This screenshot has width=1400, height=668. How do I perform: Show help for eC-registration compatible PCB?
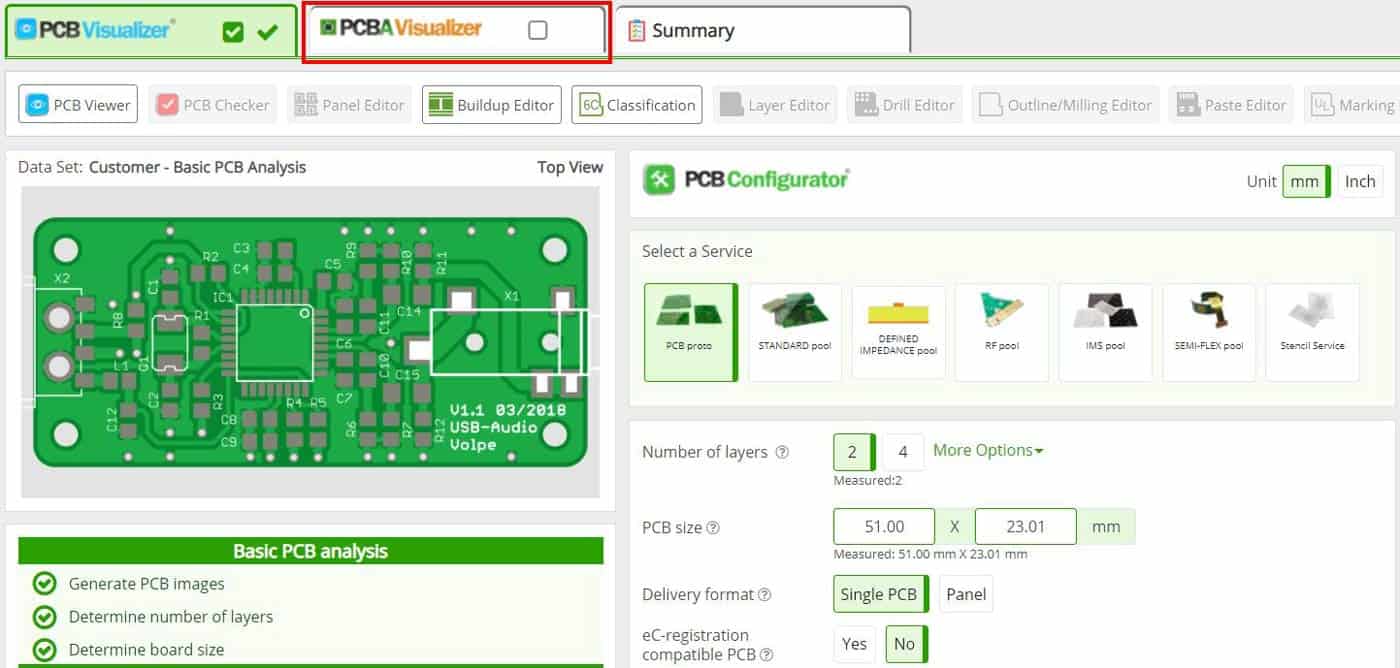pyautogui.click(x=766, y=655)
